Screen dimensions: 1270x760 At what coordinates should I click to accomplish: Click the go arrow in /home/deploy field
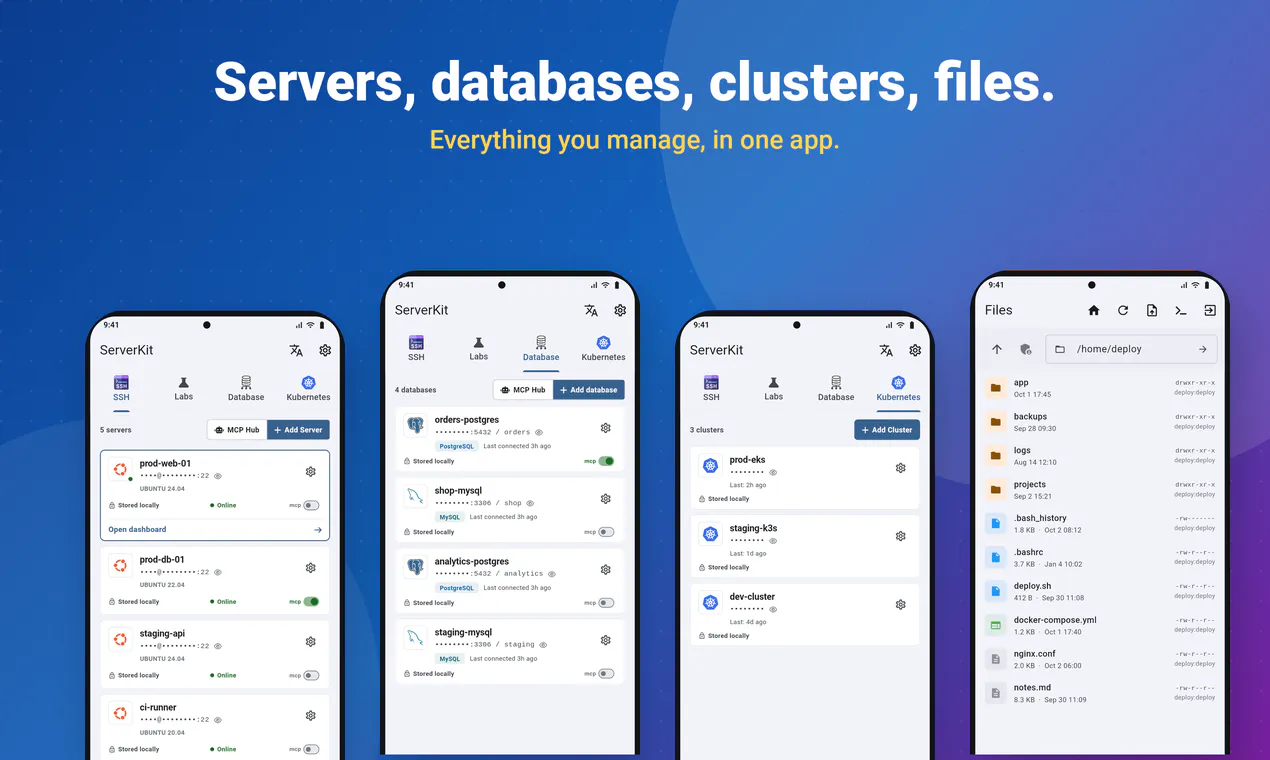1203,349
